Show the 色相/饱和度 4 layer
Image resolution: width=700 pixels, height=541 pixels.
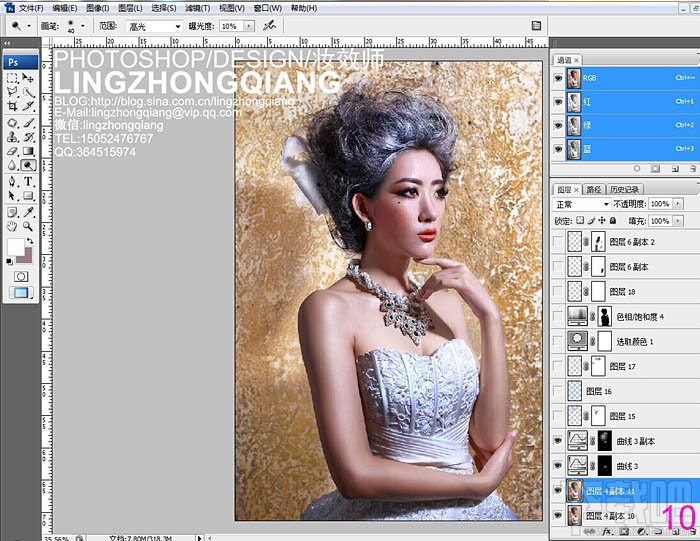point(558,316)
